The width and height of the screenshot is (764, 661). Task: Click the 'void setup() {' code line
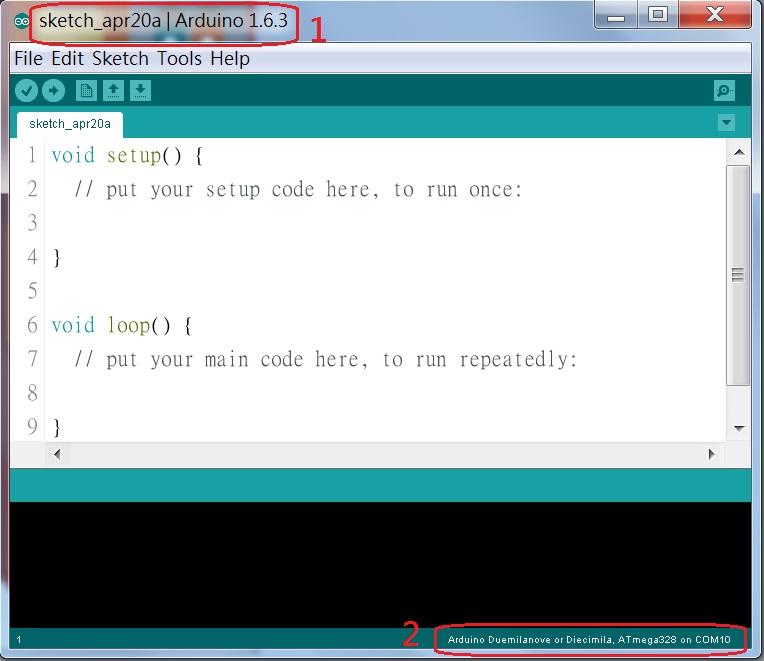127,156
